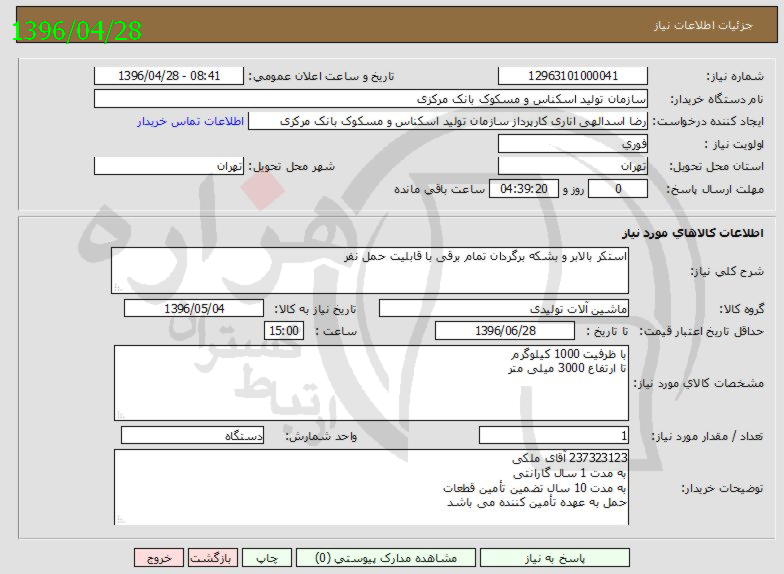Click the announcement date field 1396/04/28 - 08:41
784x574 pixels.
(x=169, y=76)
